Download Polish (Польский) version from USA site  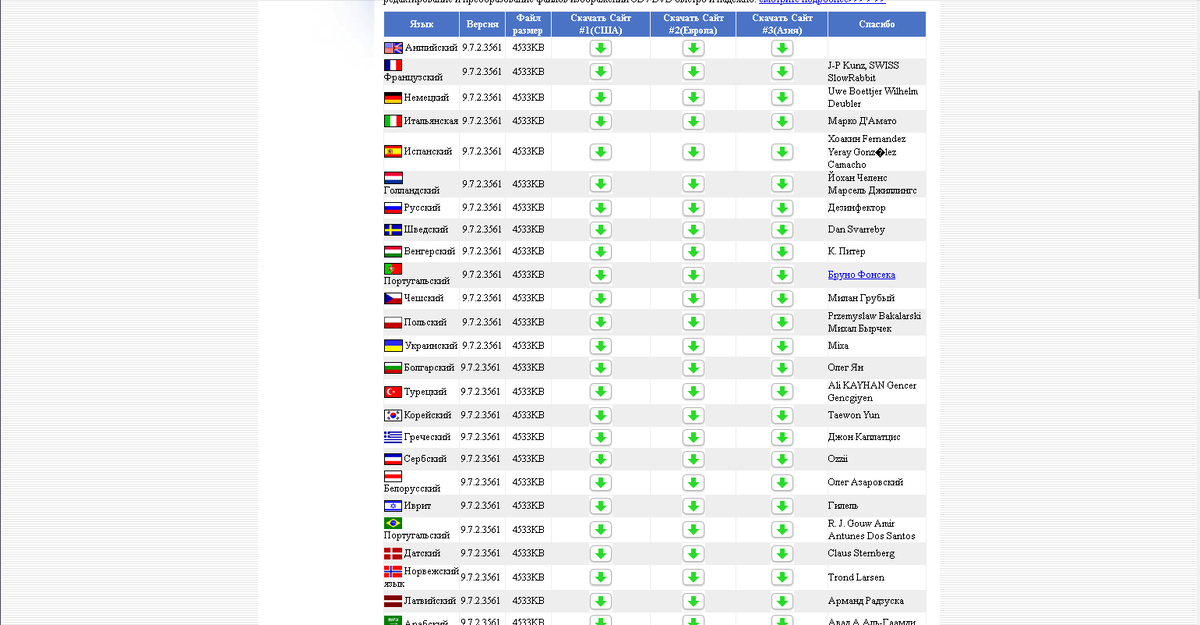tap(600, 323)
